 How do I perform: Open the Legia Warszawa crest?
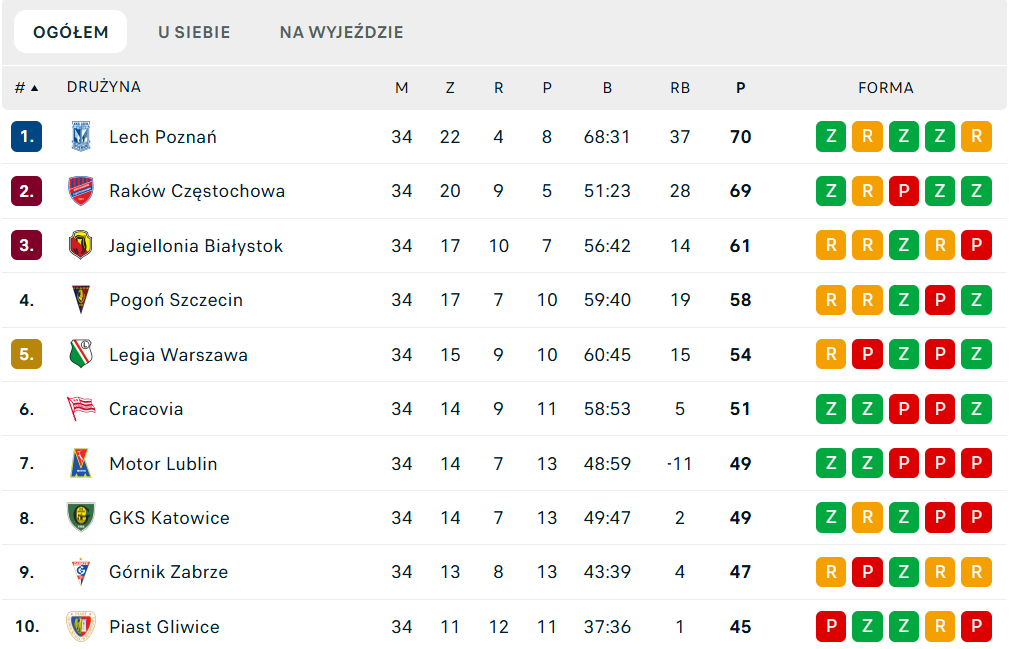pos(81,354)
